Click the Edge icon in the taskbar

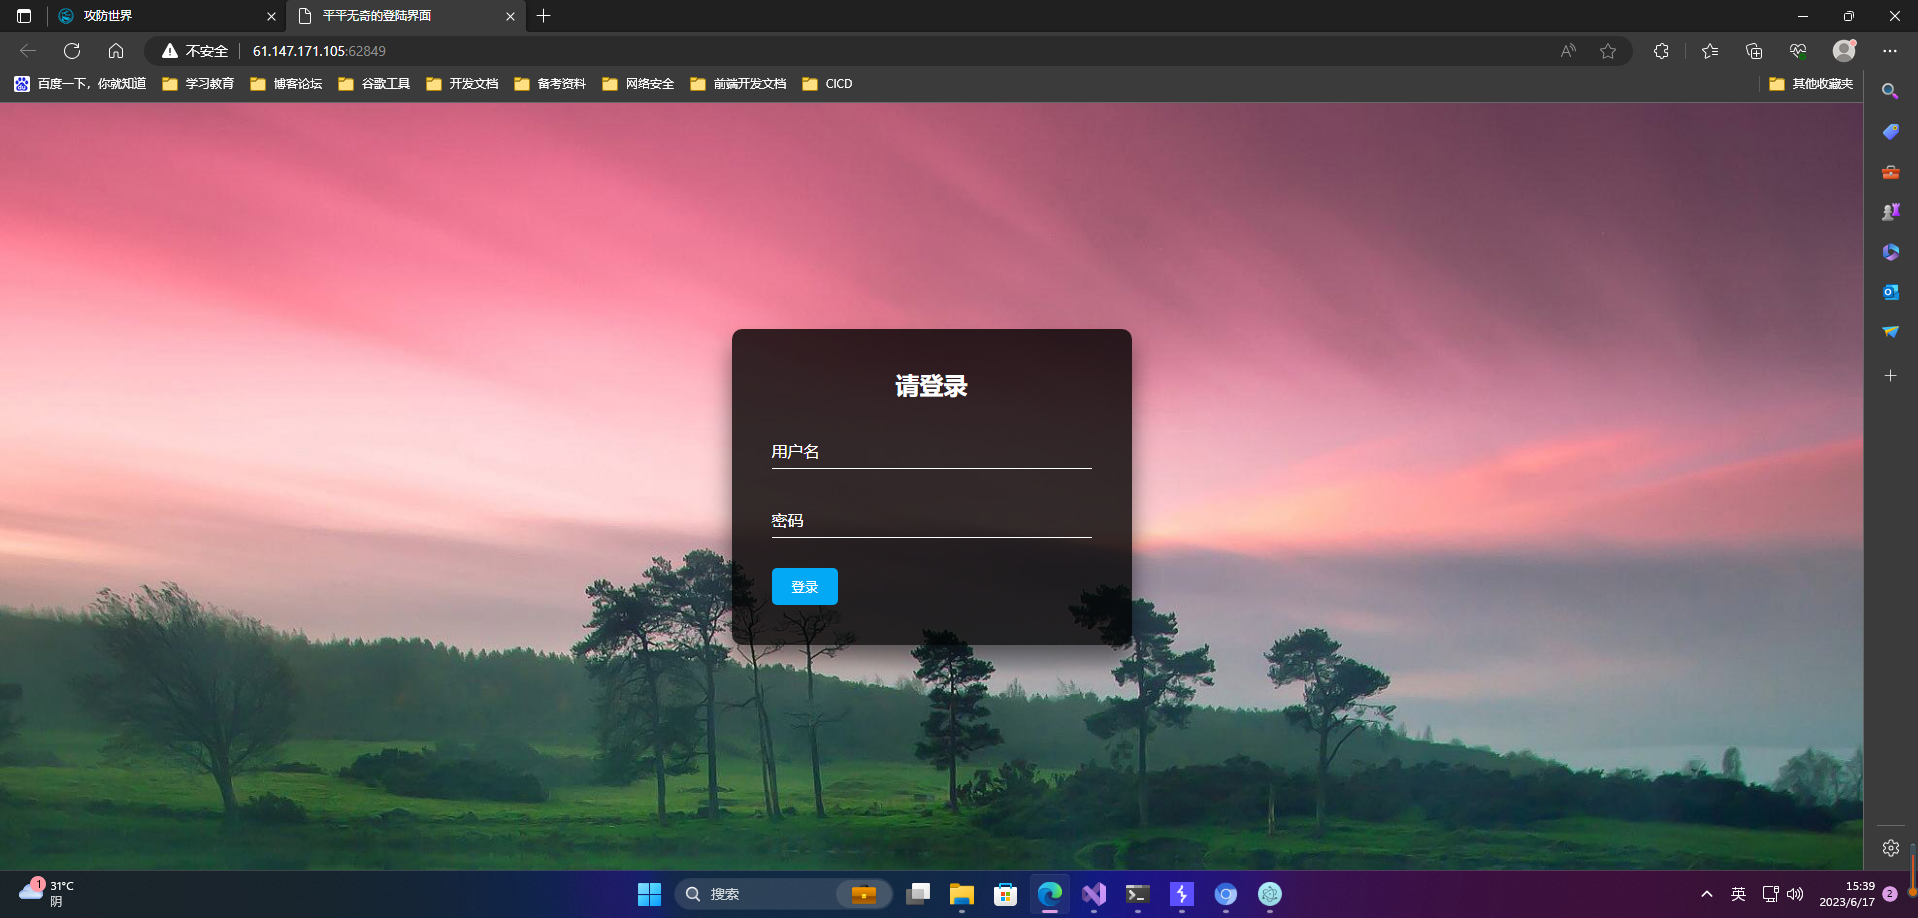[1050, 894]
